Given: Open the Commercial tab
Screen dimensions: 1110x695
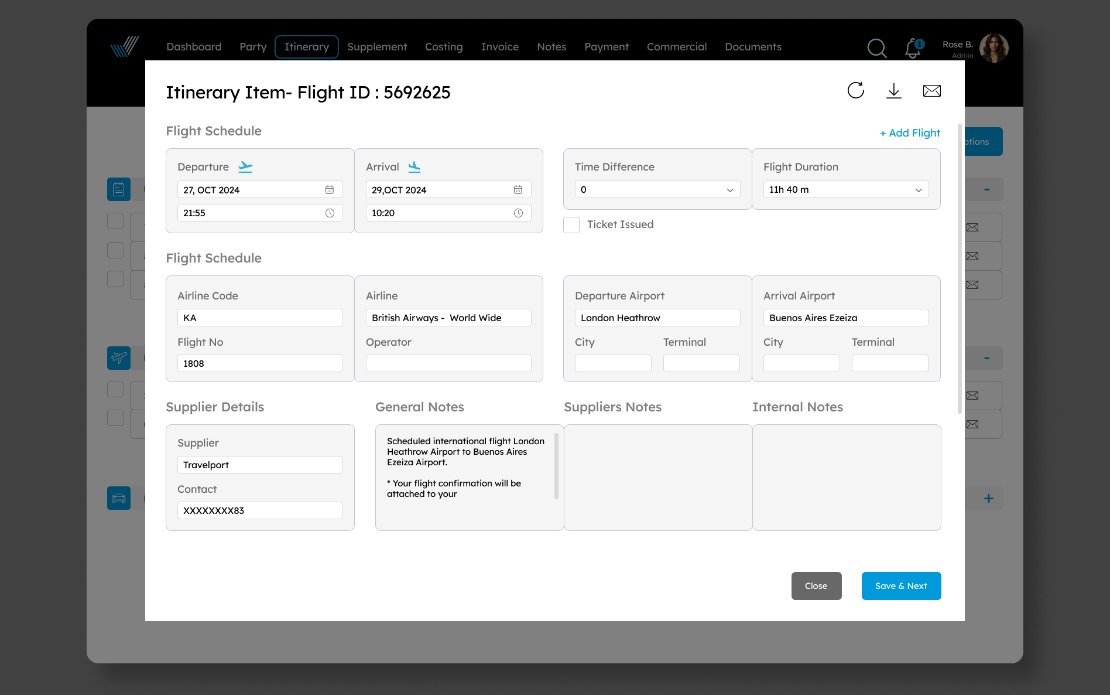Looking at the screenshot, I should point(677,47).
